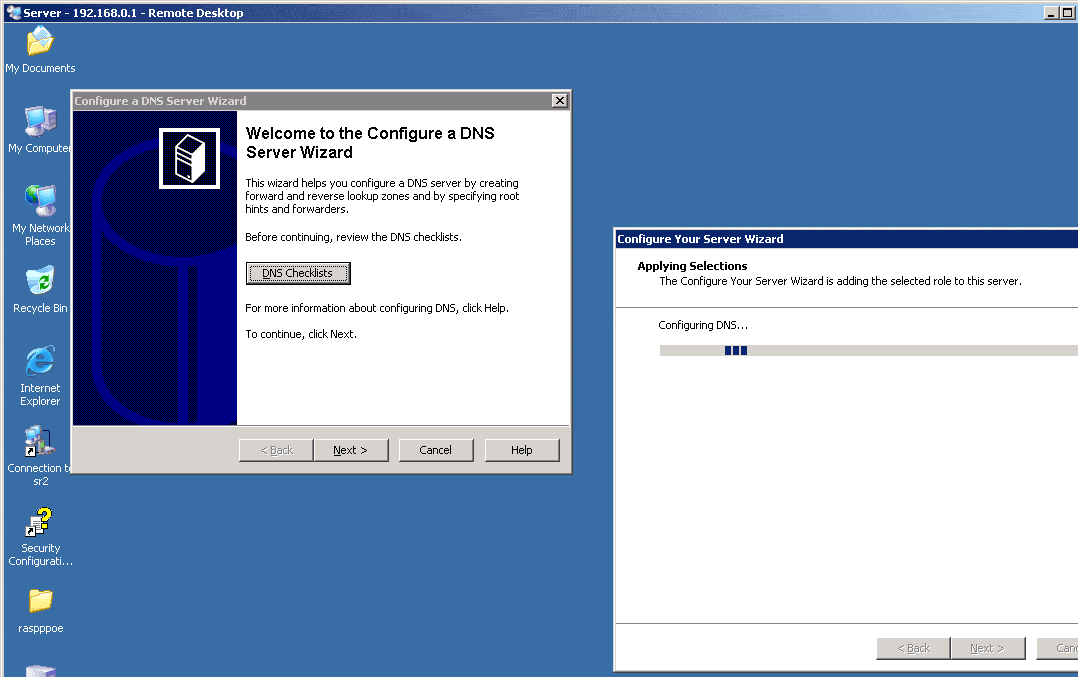Click Next in Configure Your Server Wizard
This screenshot has height=677, width=1078.
(x=988, y=648)
